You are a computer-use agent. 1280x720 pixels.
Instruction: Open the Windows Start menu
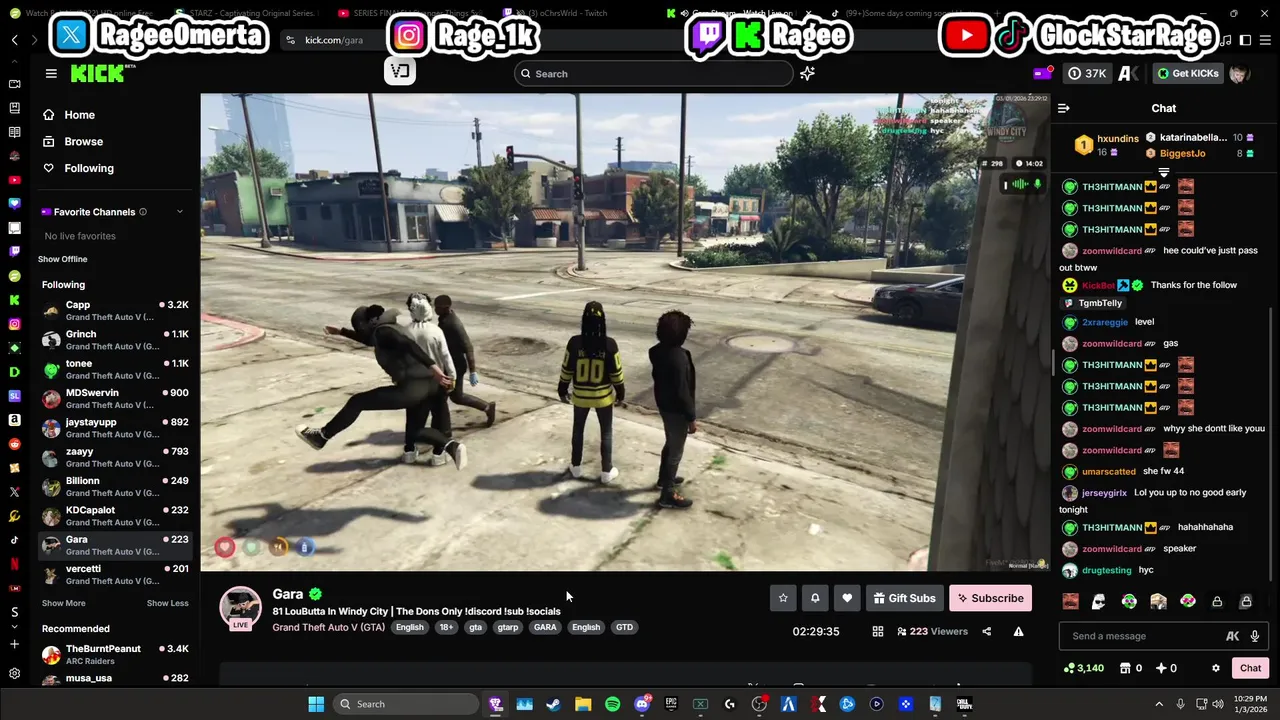tap(316, 704)
